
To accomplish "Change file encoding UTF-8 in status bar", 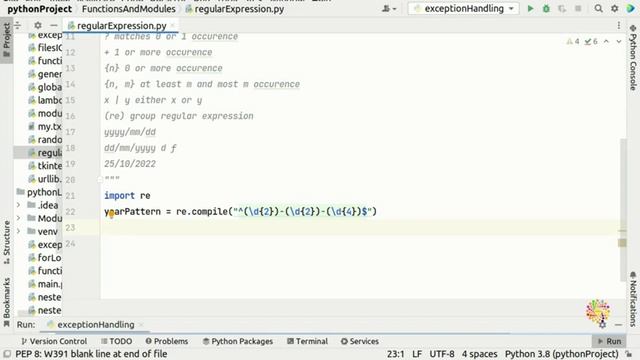I will click(442, 354).
